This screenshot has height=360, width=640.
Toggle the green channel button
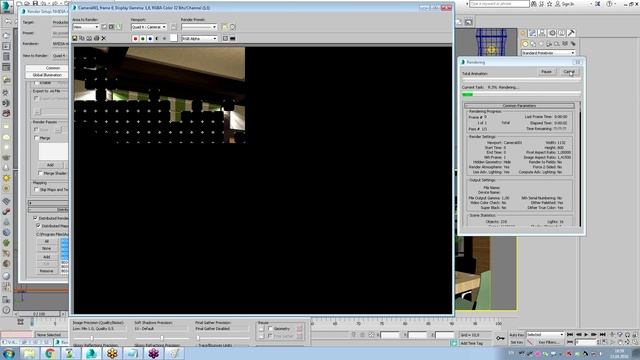pos(143,38)
